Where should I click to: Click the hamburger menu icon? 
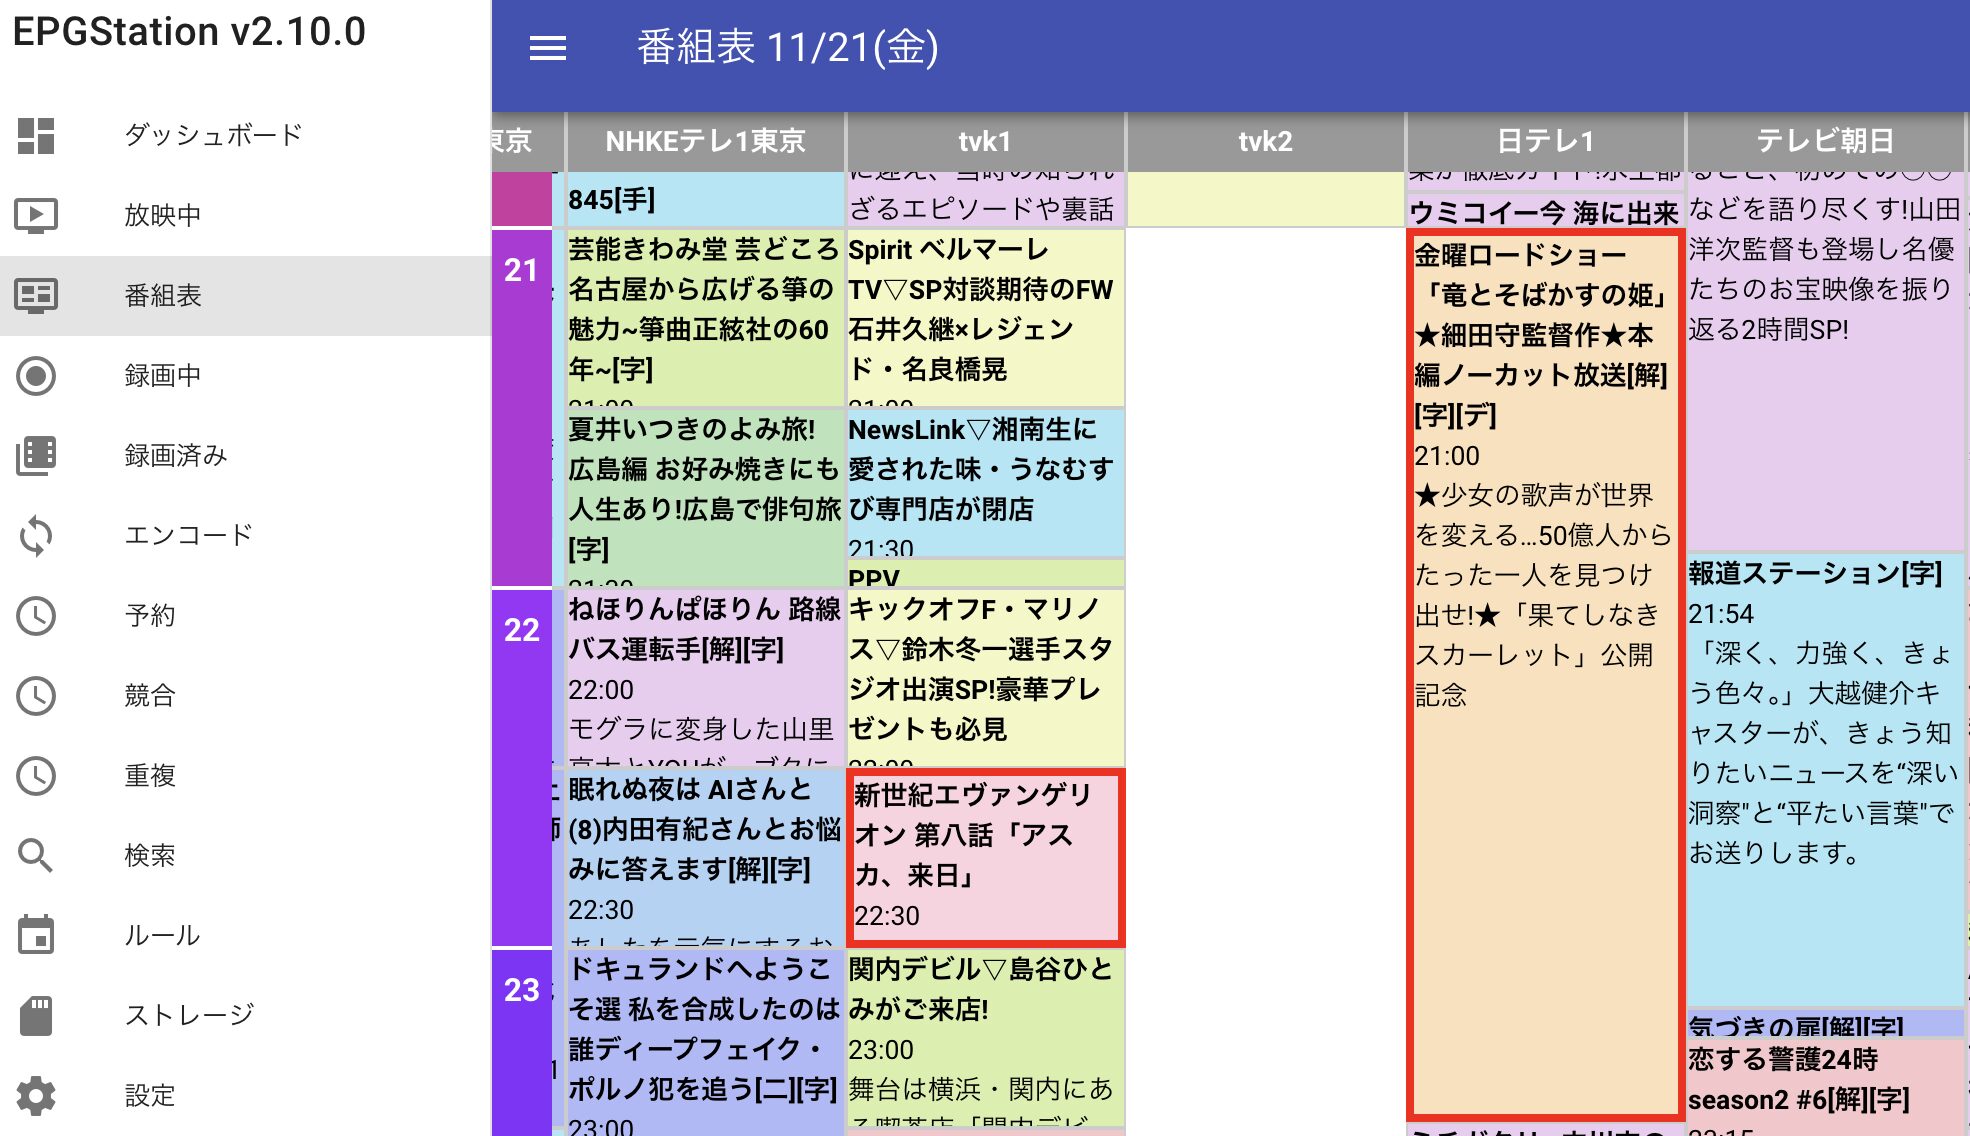547,48
